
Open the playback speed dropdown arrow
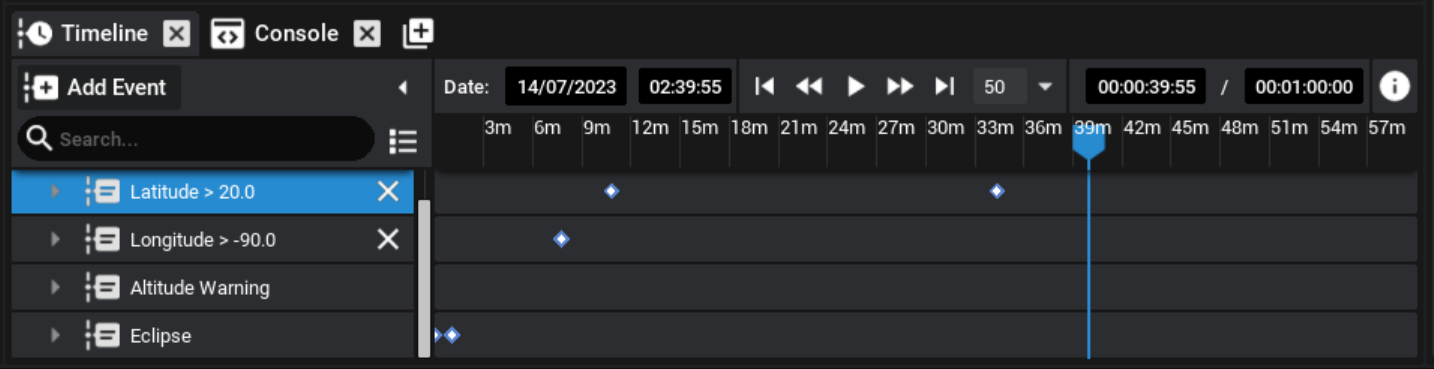tap(1045, 87)
